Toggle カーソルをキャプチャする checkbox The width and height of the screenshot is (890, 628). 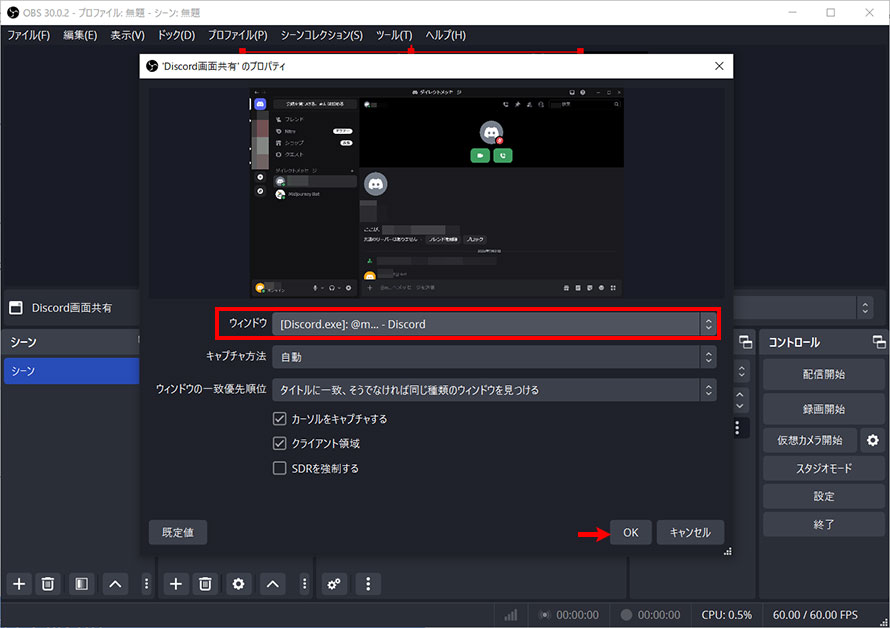[279, 419]
